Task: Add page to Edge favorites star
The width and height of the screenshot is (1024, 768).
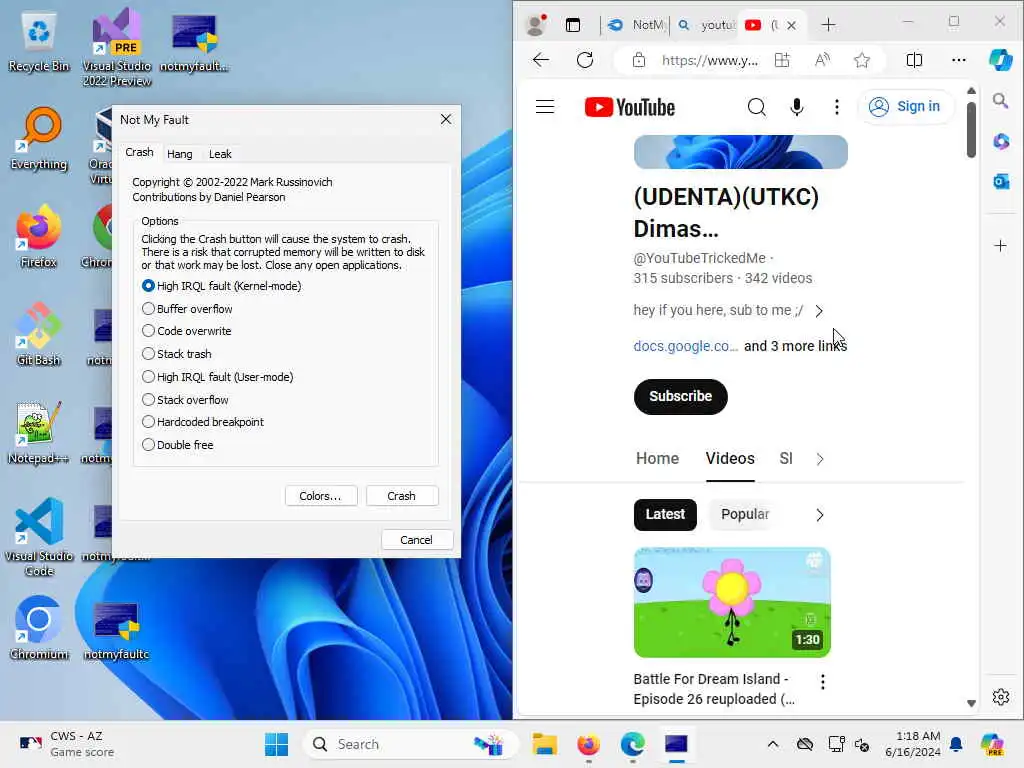Action: (x=862, y=60)
